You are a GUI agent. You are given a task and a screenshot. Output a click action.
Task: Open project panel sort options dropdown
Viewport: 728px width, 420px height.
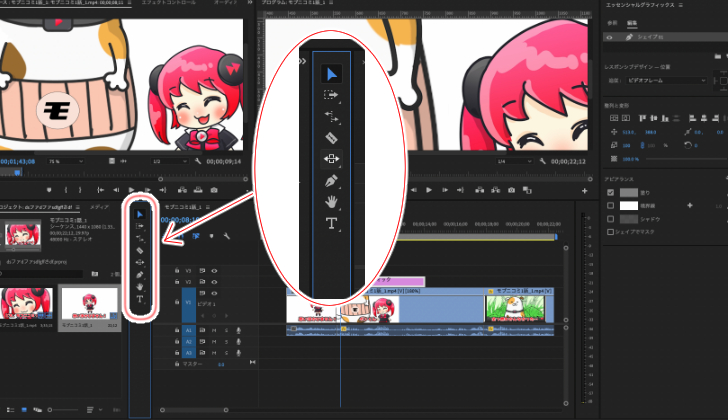tap(94, 410)
